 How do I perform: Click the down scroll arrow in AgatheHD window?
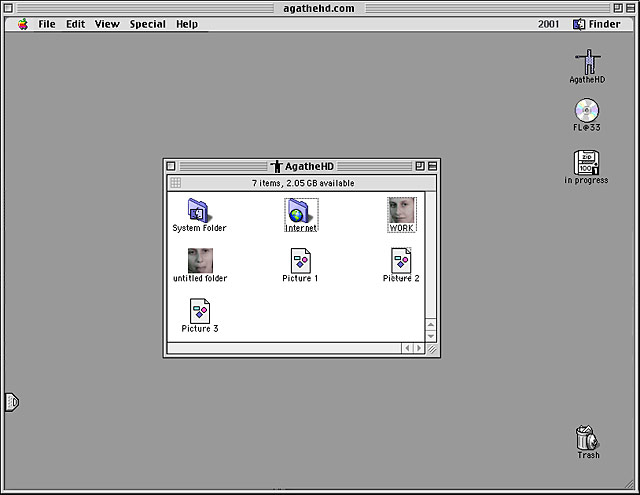[x=431, y=337]
